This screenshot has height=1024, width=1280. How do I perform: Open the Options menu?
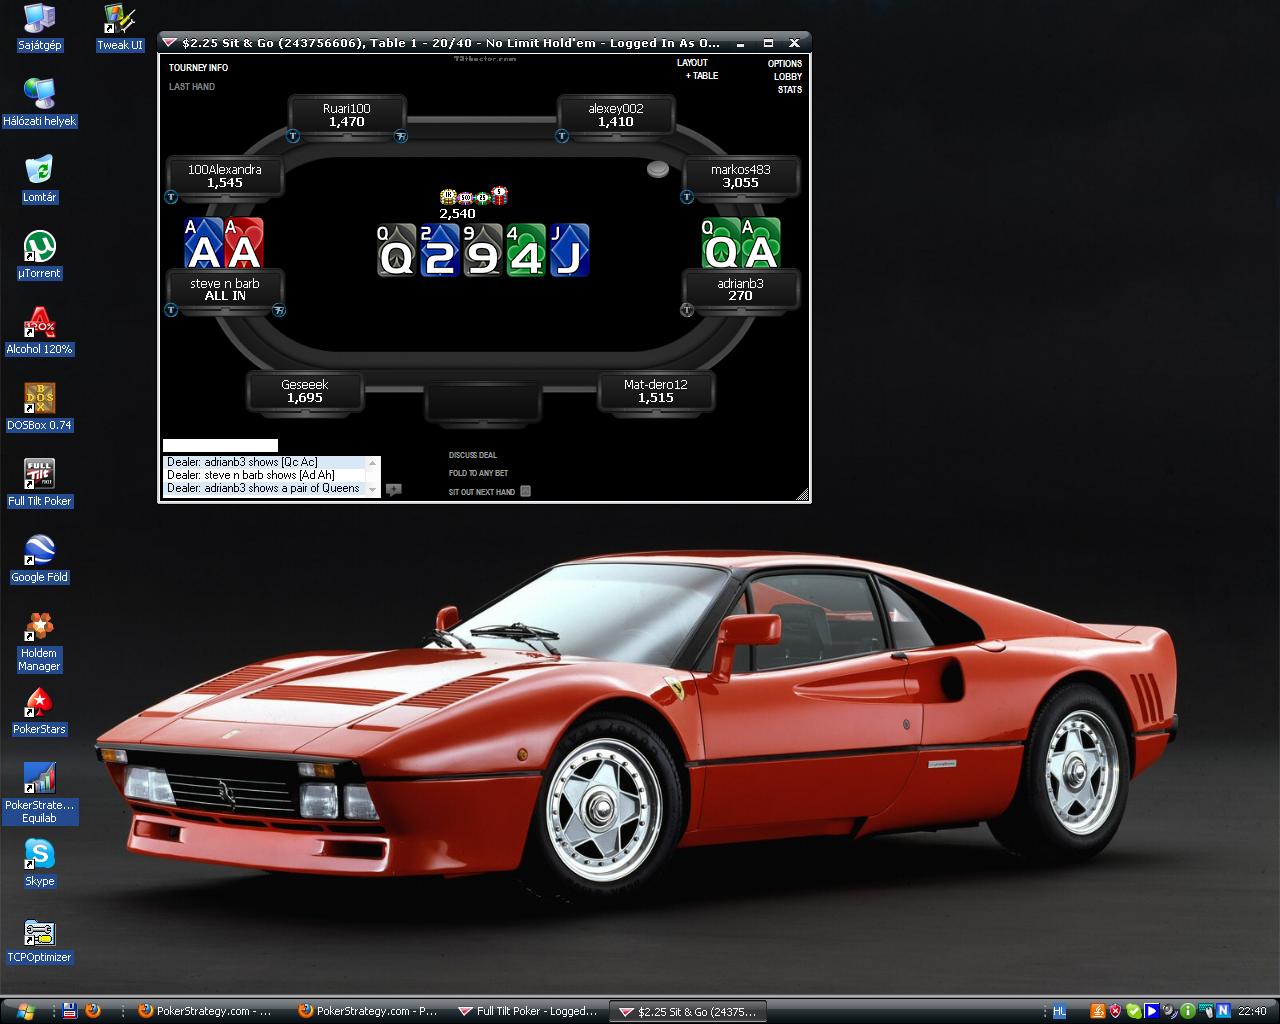coord(785,64)
